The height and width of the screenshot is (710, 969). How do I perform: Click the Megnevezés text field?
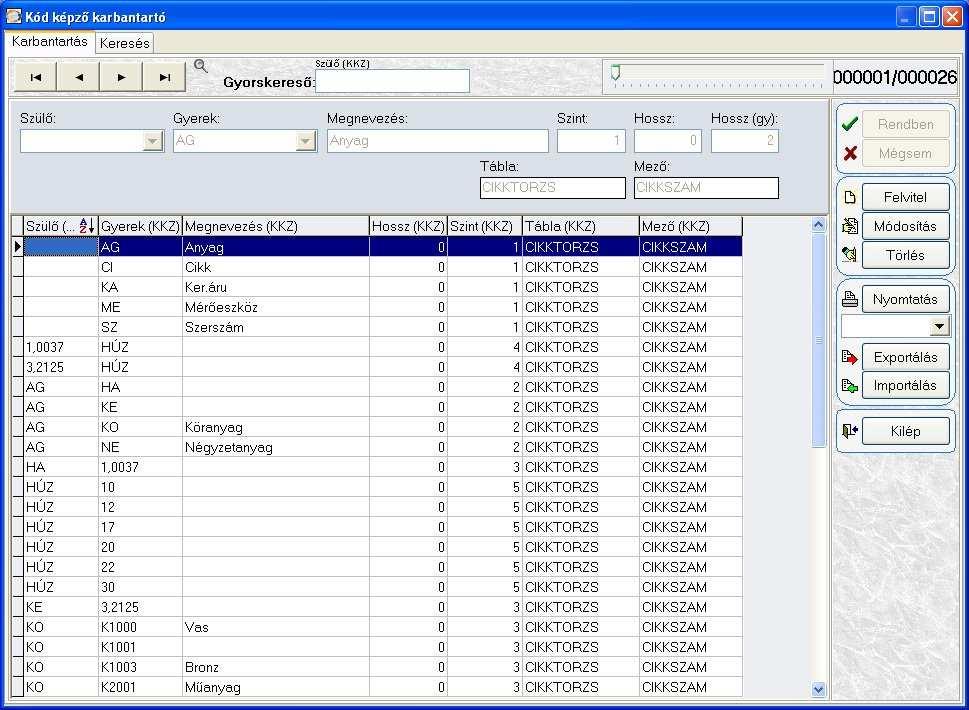438,141
